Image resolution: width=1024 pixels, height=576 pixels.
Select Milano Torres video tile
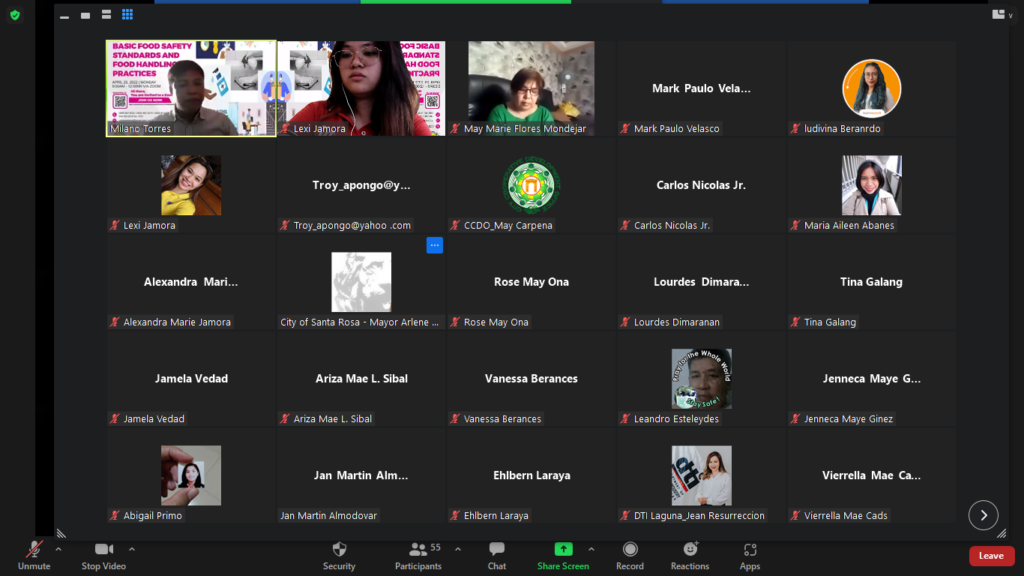[x=191, y=88]
